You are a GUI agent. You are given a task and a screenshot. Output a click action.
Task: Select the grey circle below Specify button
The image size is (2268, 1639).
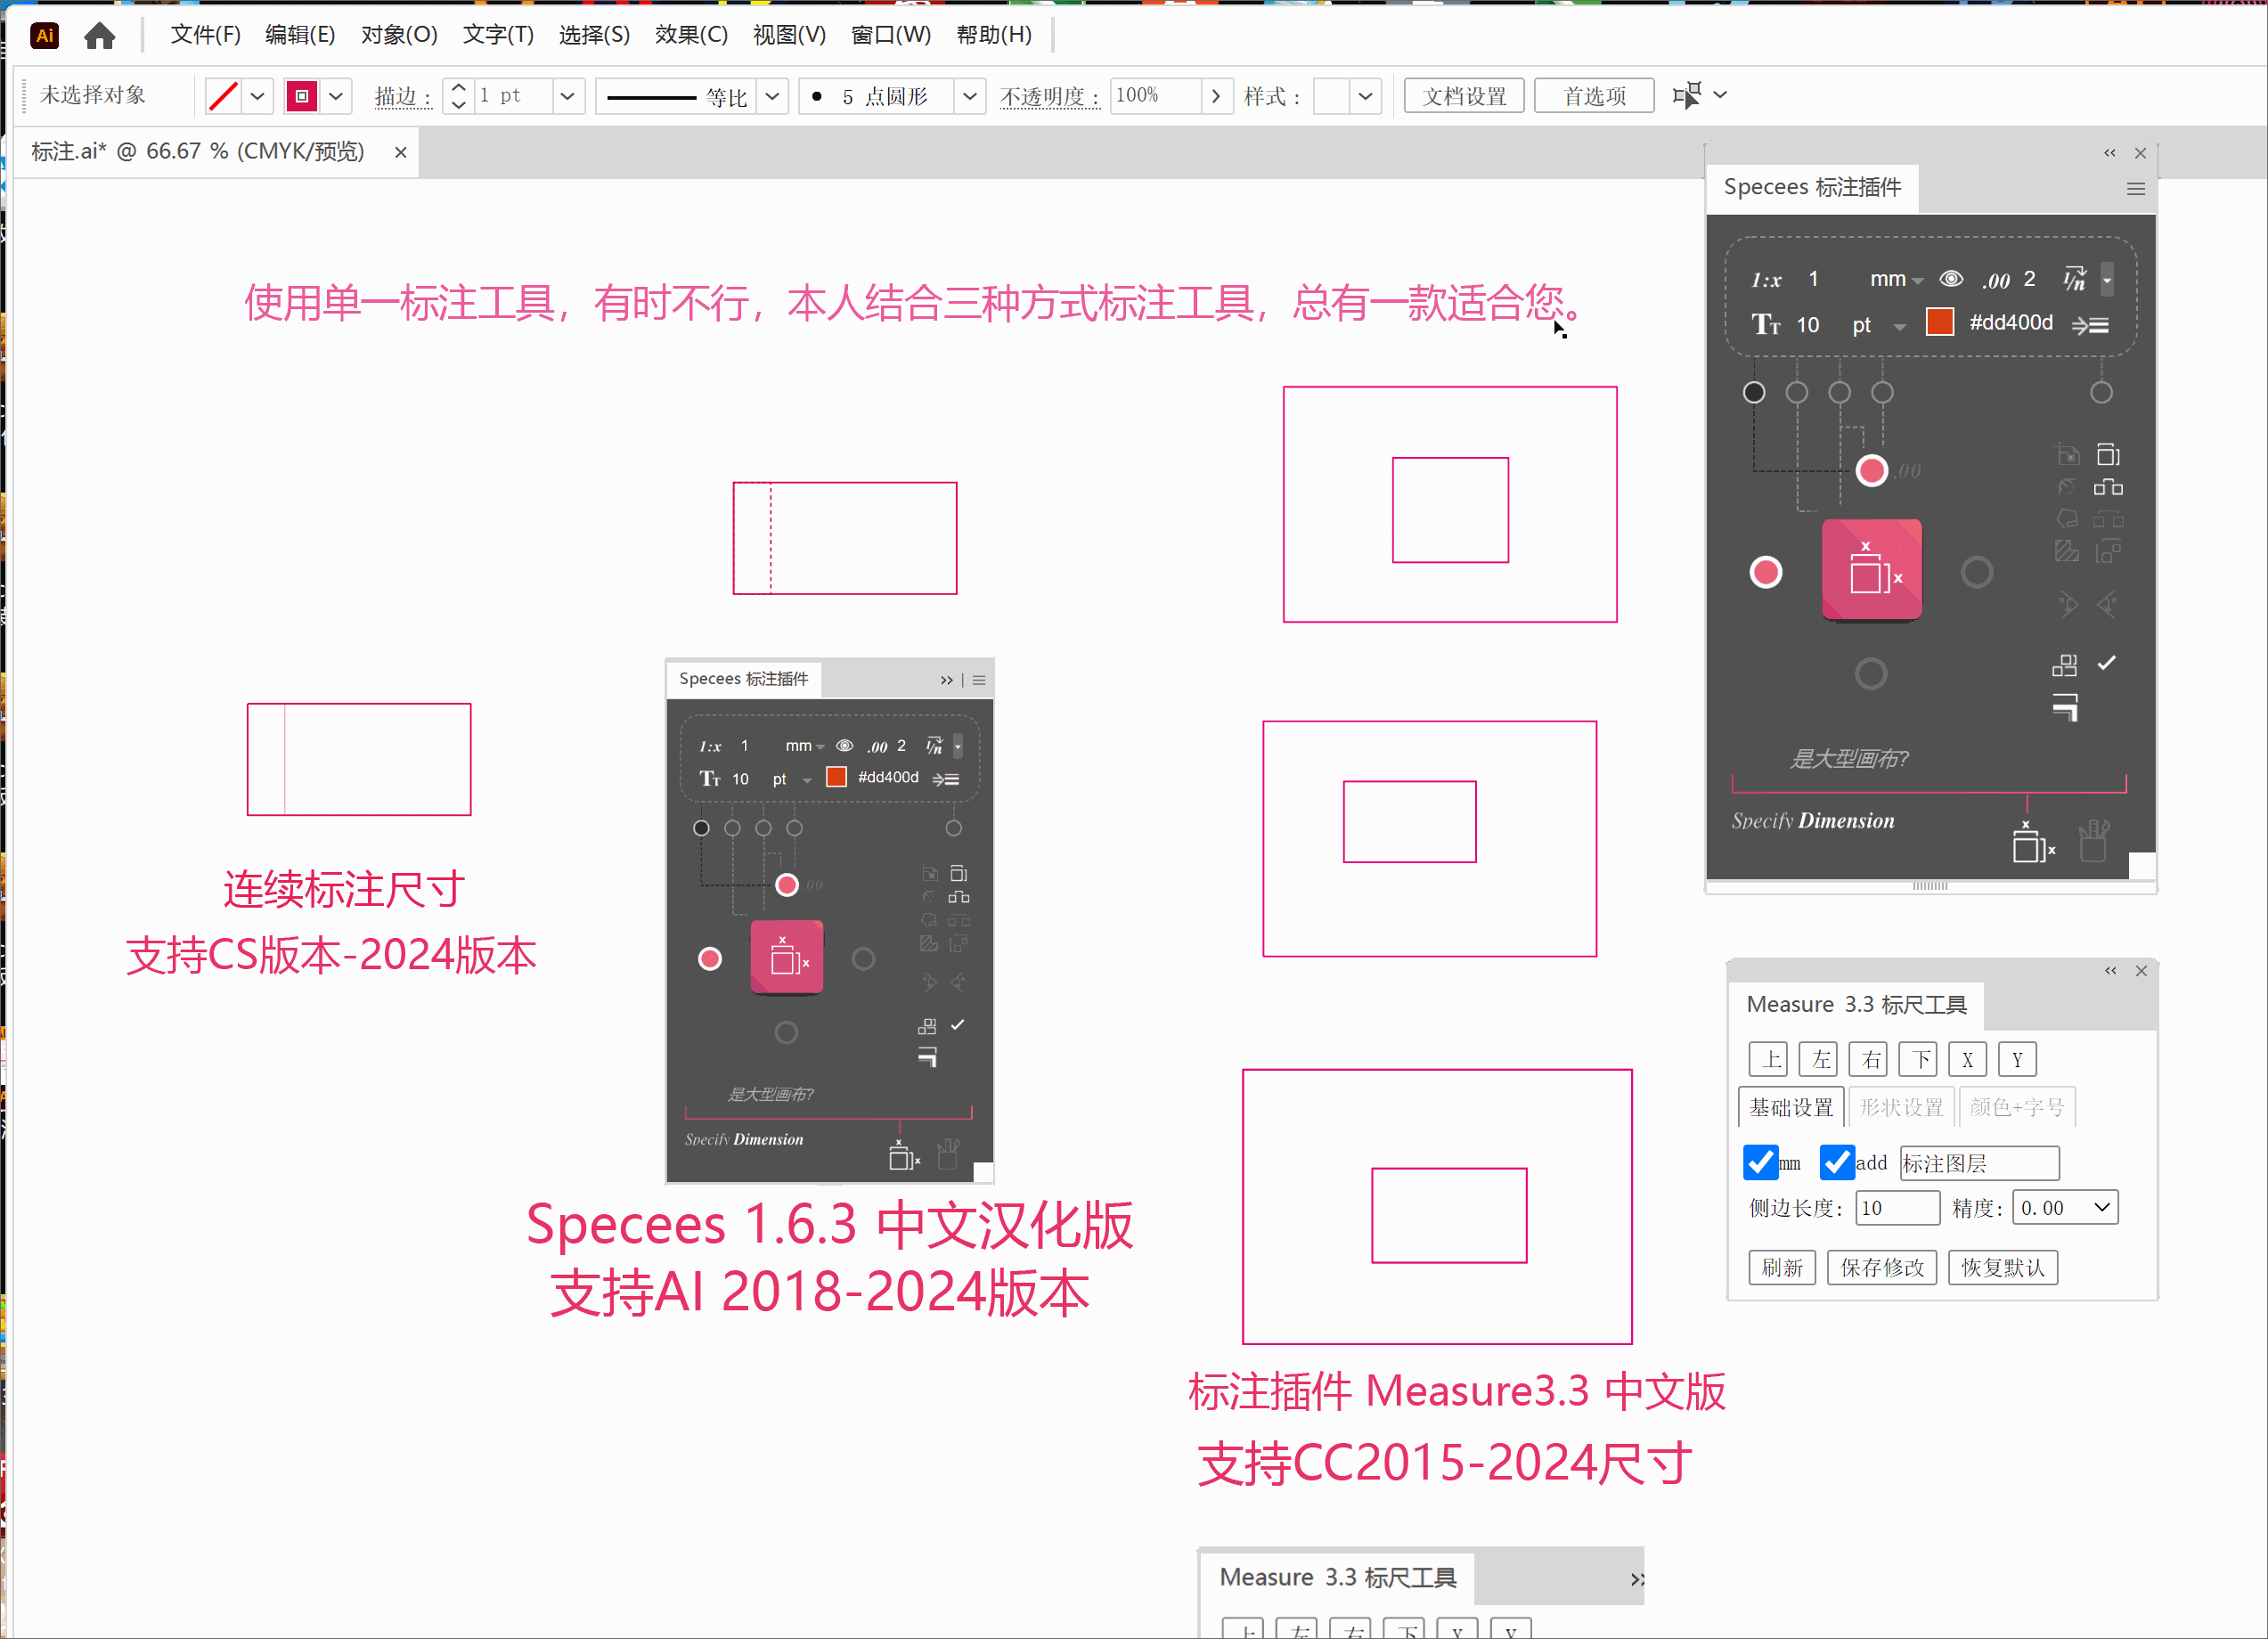tap(1870, 674)
